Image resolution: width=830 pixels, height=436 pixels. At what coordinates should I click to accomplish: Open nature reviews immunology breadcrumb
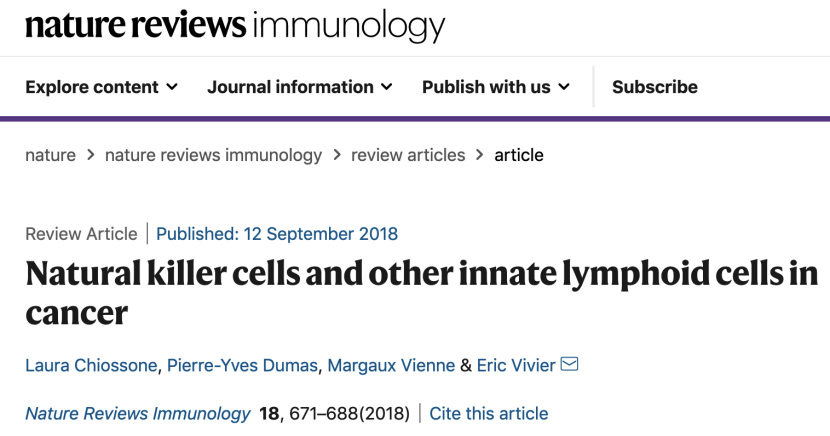213,155
